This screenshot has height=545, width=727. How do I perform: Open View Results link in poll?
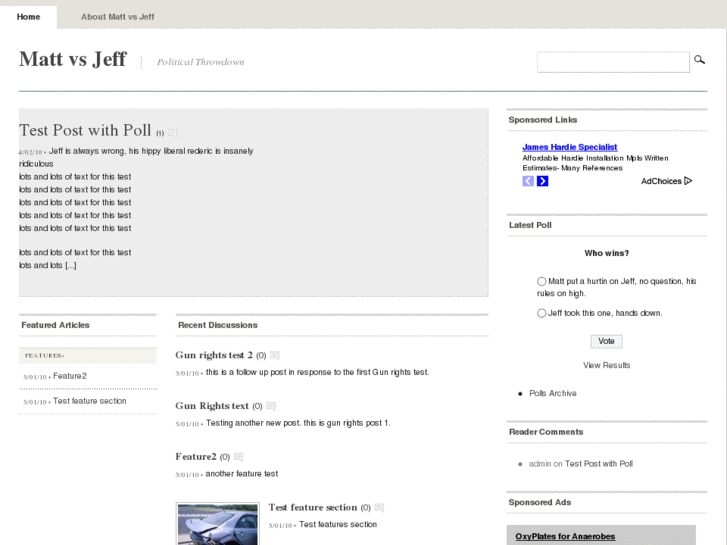click(606, 365)
